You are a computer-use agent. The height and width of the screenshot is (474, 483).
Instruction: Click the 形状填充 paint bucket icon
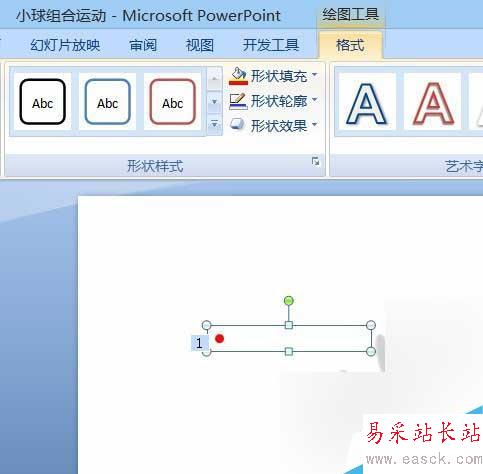pos(238,76)
